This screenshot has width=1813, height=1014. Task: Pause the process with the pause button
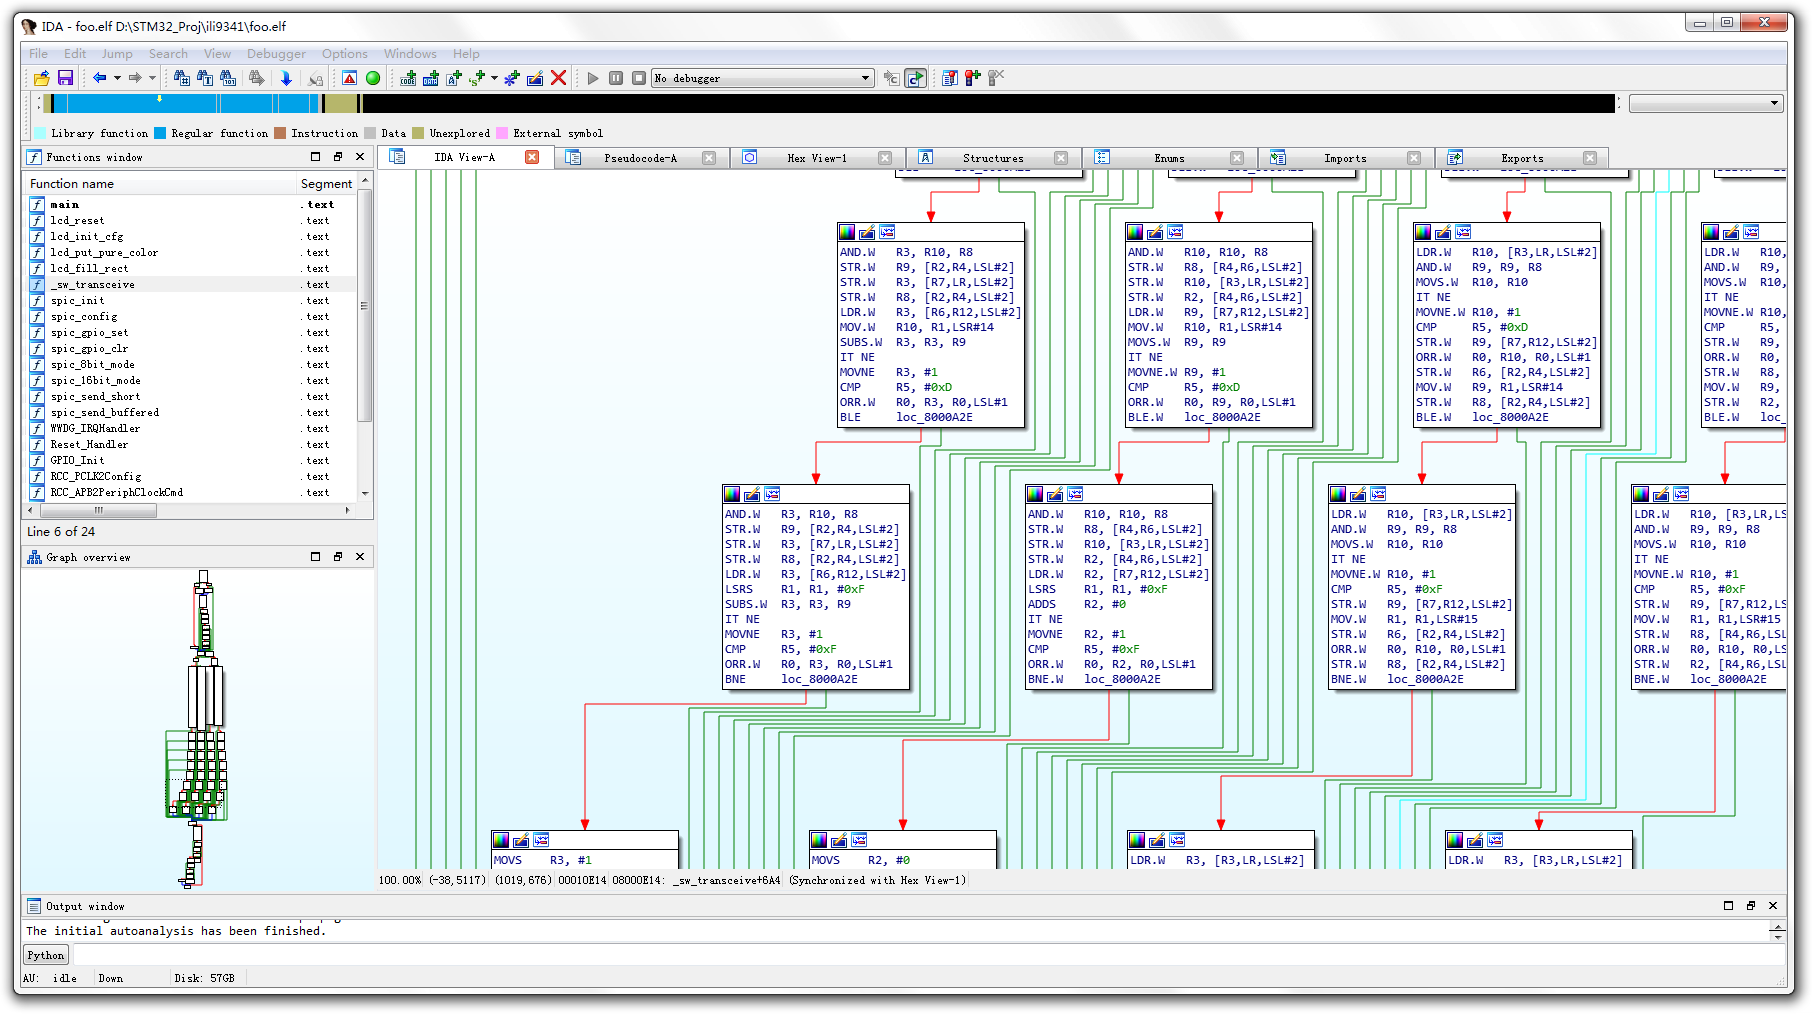tap(616, 78)
